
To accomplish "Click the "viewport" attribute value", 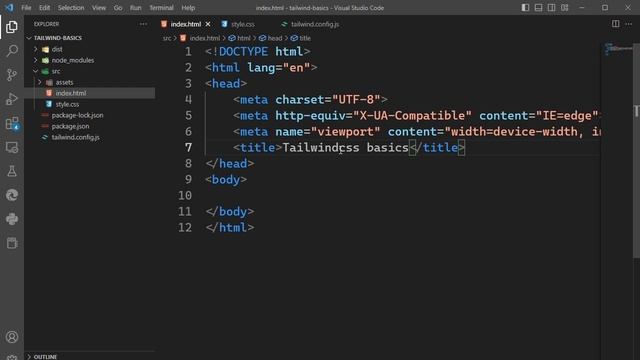I will (345, 132).
